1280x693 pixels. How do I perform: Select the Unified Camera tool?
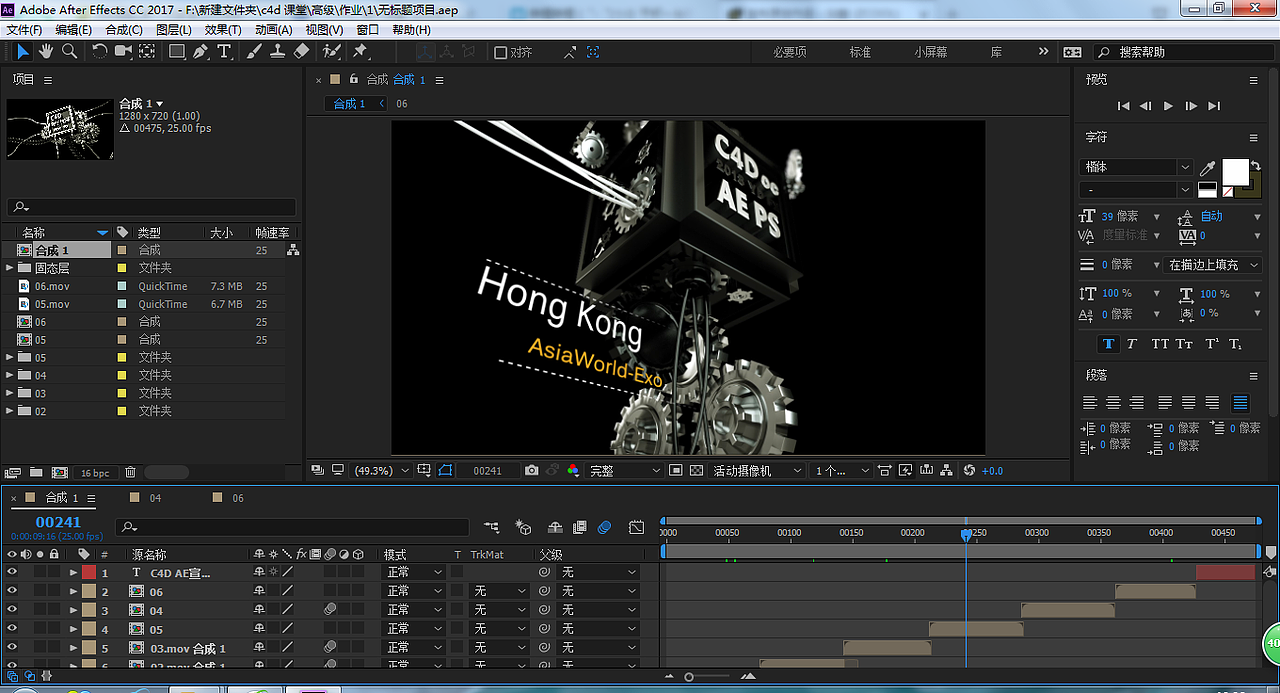[x=123, y=51]
